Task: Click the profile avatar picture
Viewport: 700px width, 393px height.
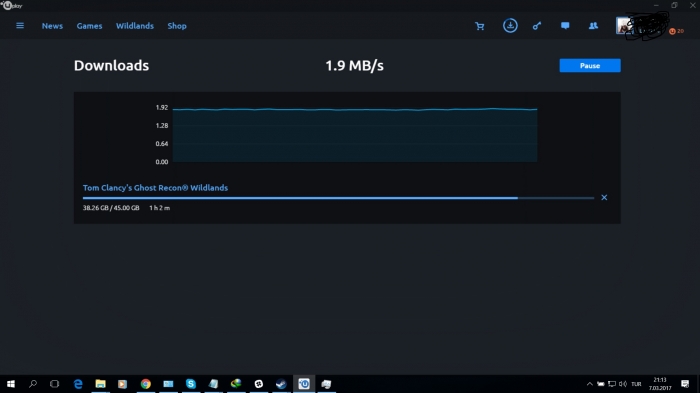Action: point(624,25)
